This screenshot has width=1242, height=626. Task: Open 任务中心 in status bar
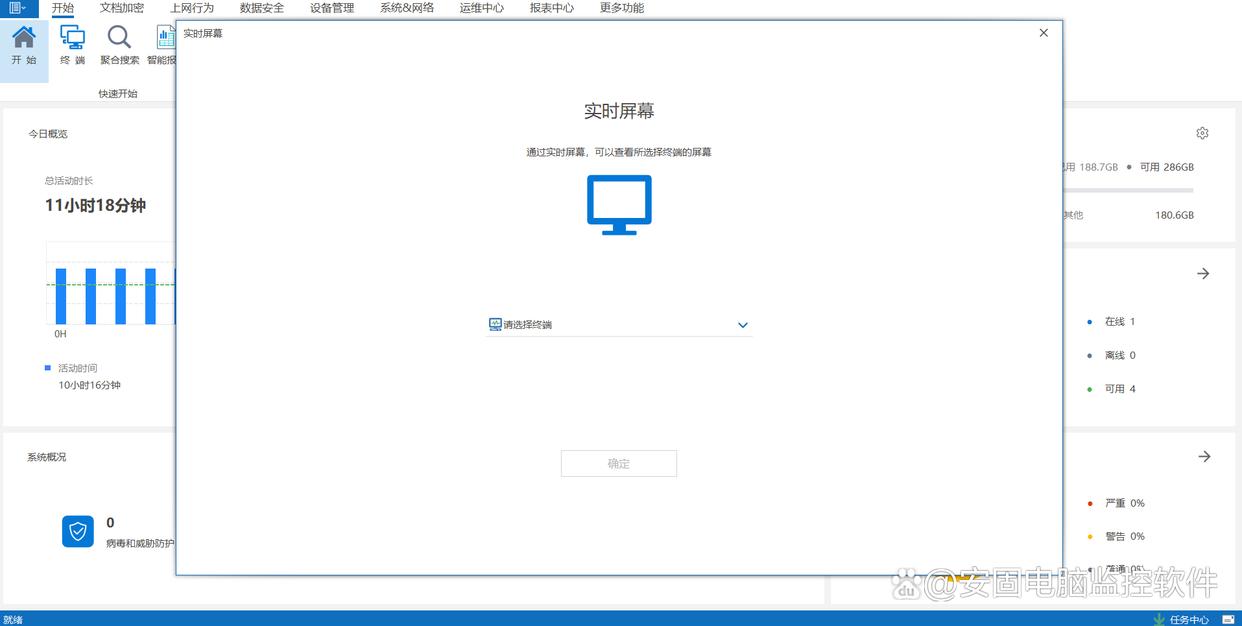(1189, 619)
